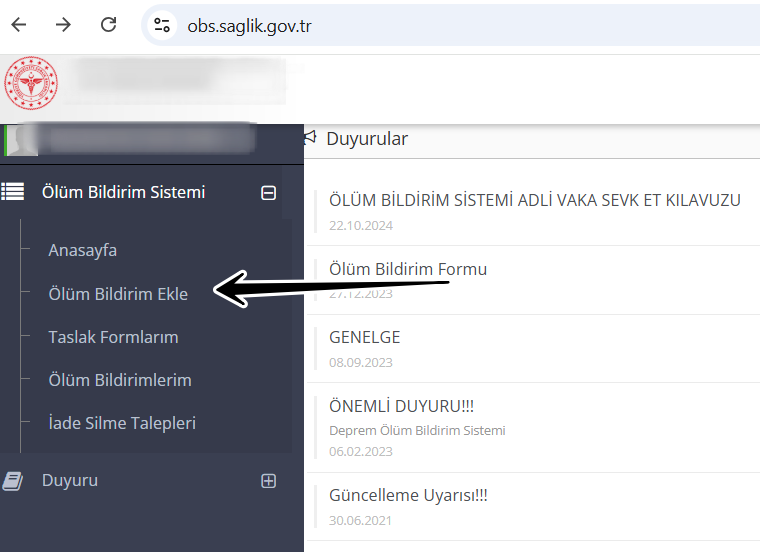Open the Güncelleme Uyarısı!!! announcement
This screenshot has width=760, height=553.
[408, 496]
